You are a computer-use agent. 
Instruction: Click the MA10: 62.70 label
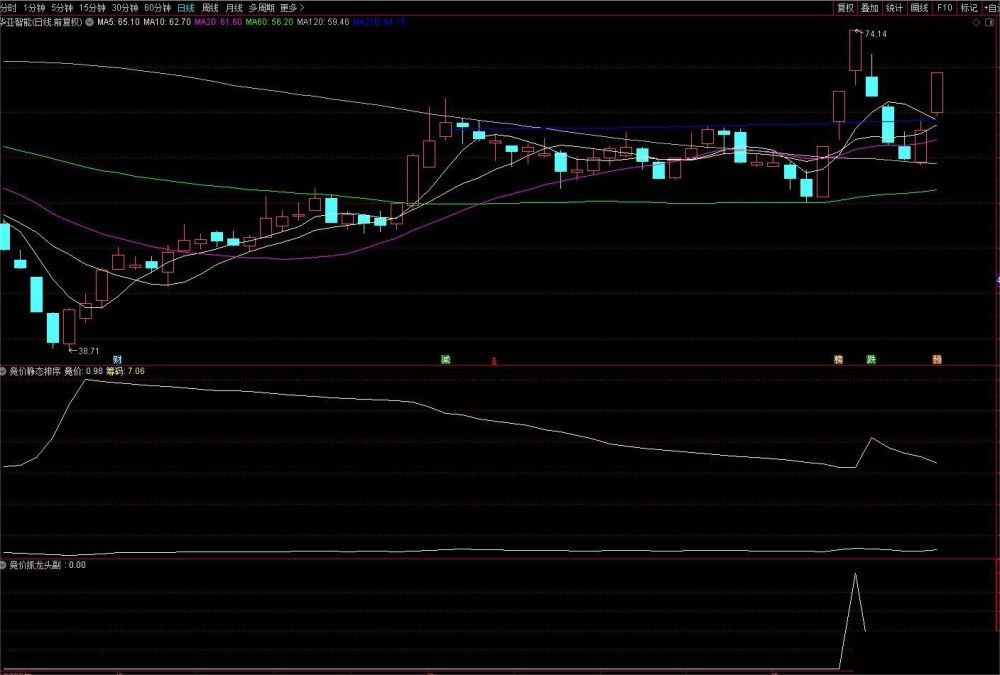point(166,22)
